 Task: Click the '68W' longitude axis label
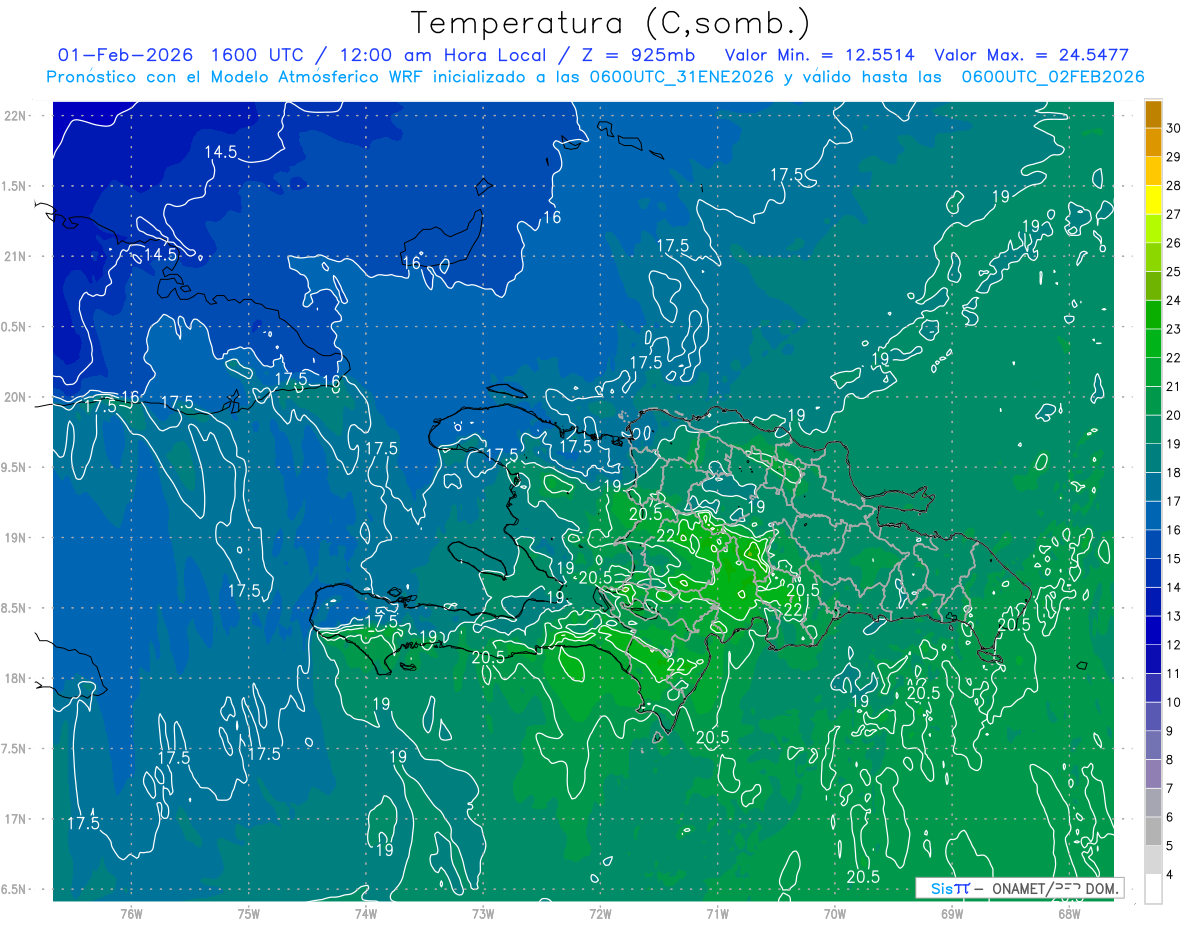pos(1068,914)
